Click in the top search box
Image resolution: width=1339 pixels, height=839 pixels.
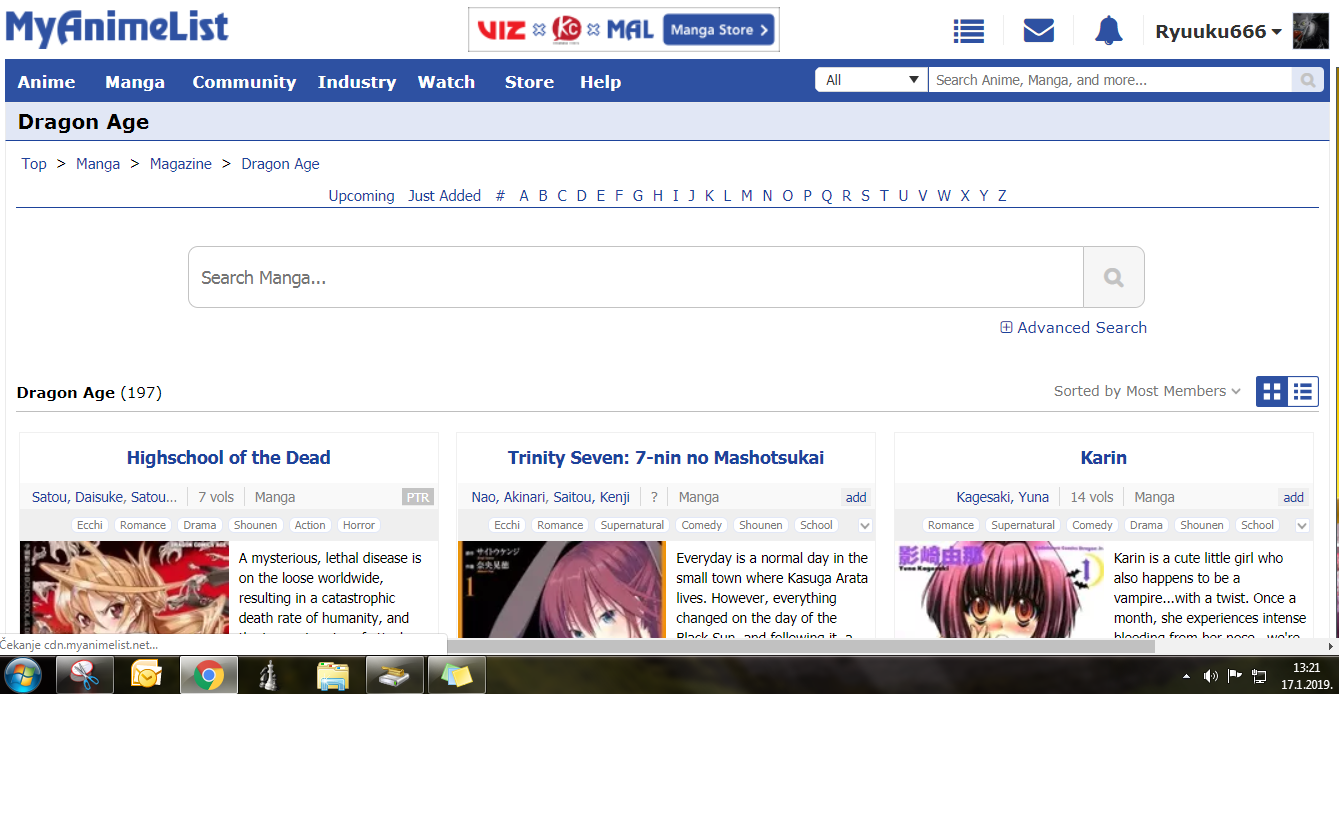click(x=1110, y=80)
